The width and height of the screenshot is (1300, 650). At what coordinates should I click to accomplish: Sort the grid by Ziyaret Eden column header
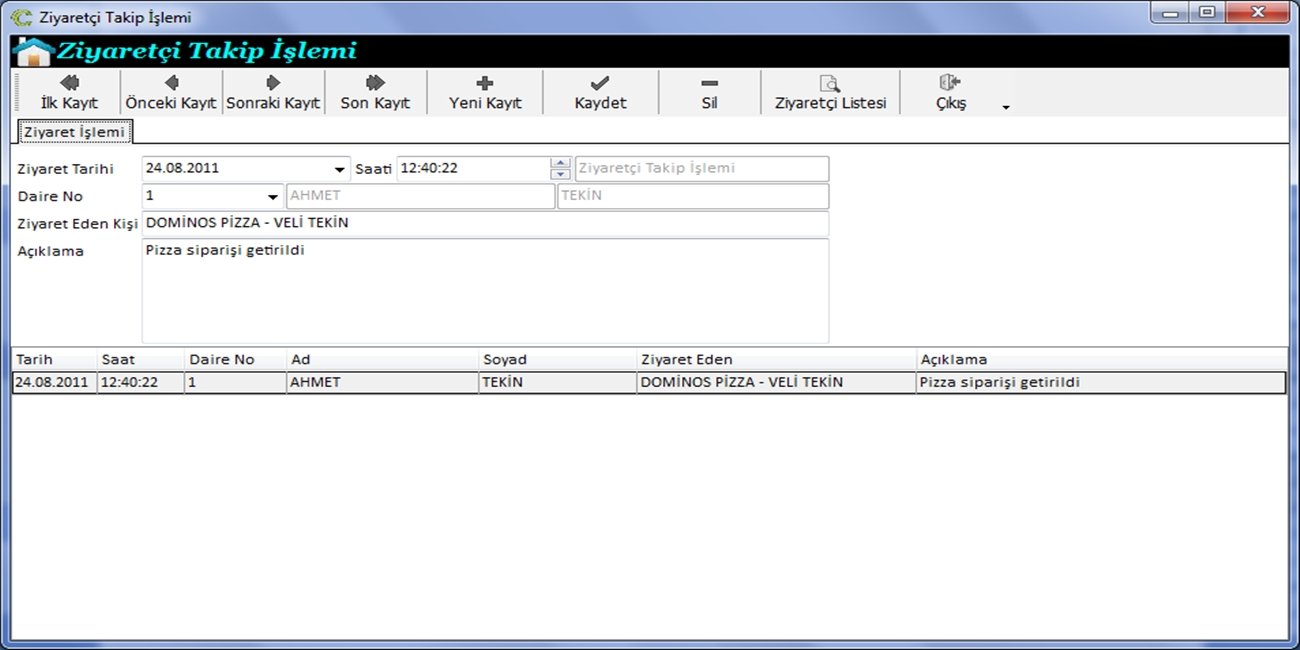tap(775, 360)
